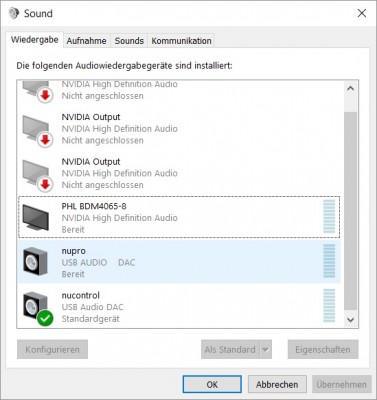Click the Sound speaker icon in title bar
This screenshot has height=400, width=377.
point(14,13)
